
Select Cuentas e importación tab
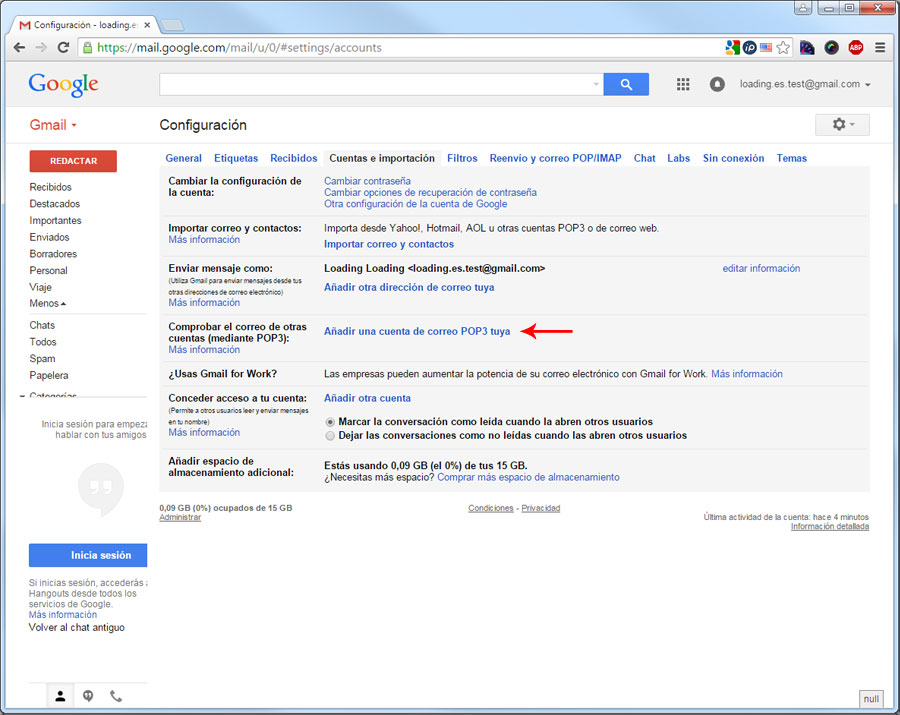click(x=382, y=158)
